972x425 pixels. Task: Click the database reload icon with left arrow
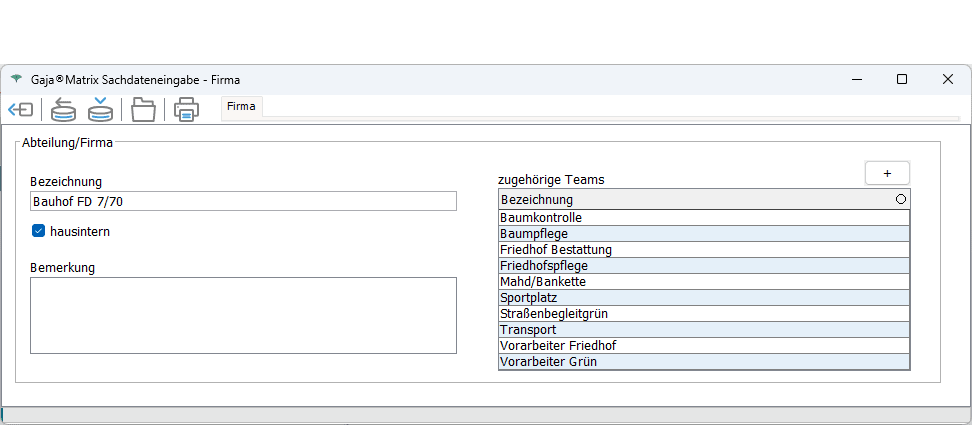click(63, 109)
